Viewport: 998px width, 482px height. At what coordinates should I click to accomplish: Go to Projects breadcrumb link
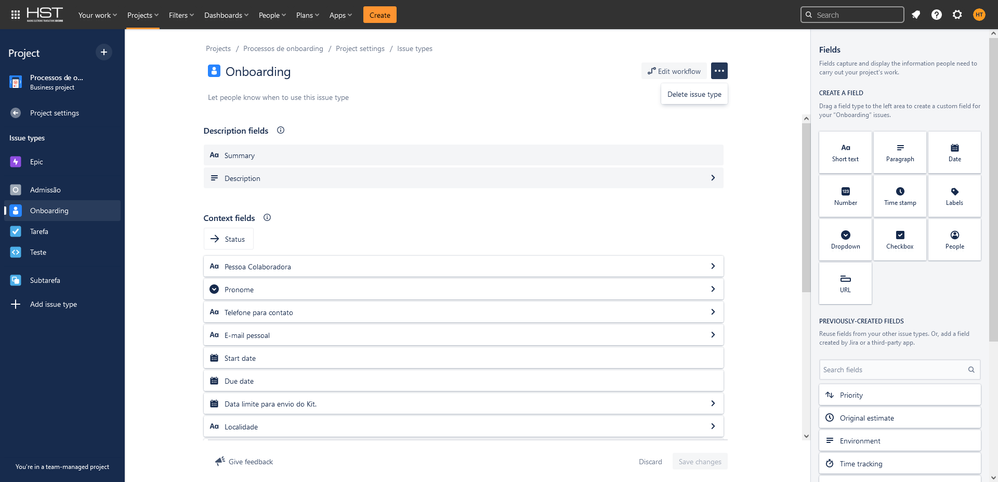tap(218, 48)
